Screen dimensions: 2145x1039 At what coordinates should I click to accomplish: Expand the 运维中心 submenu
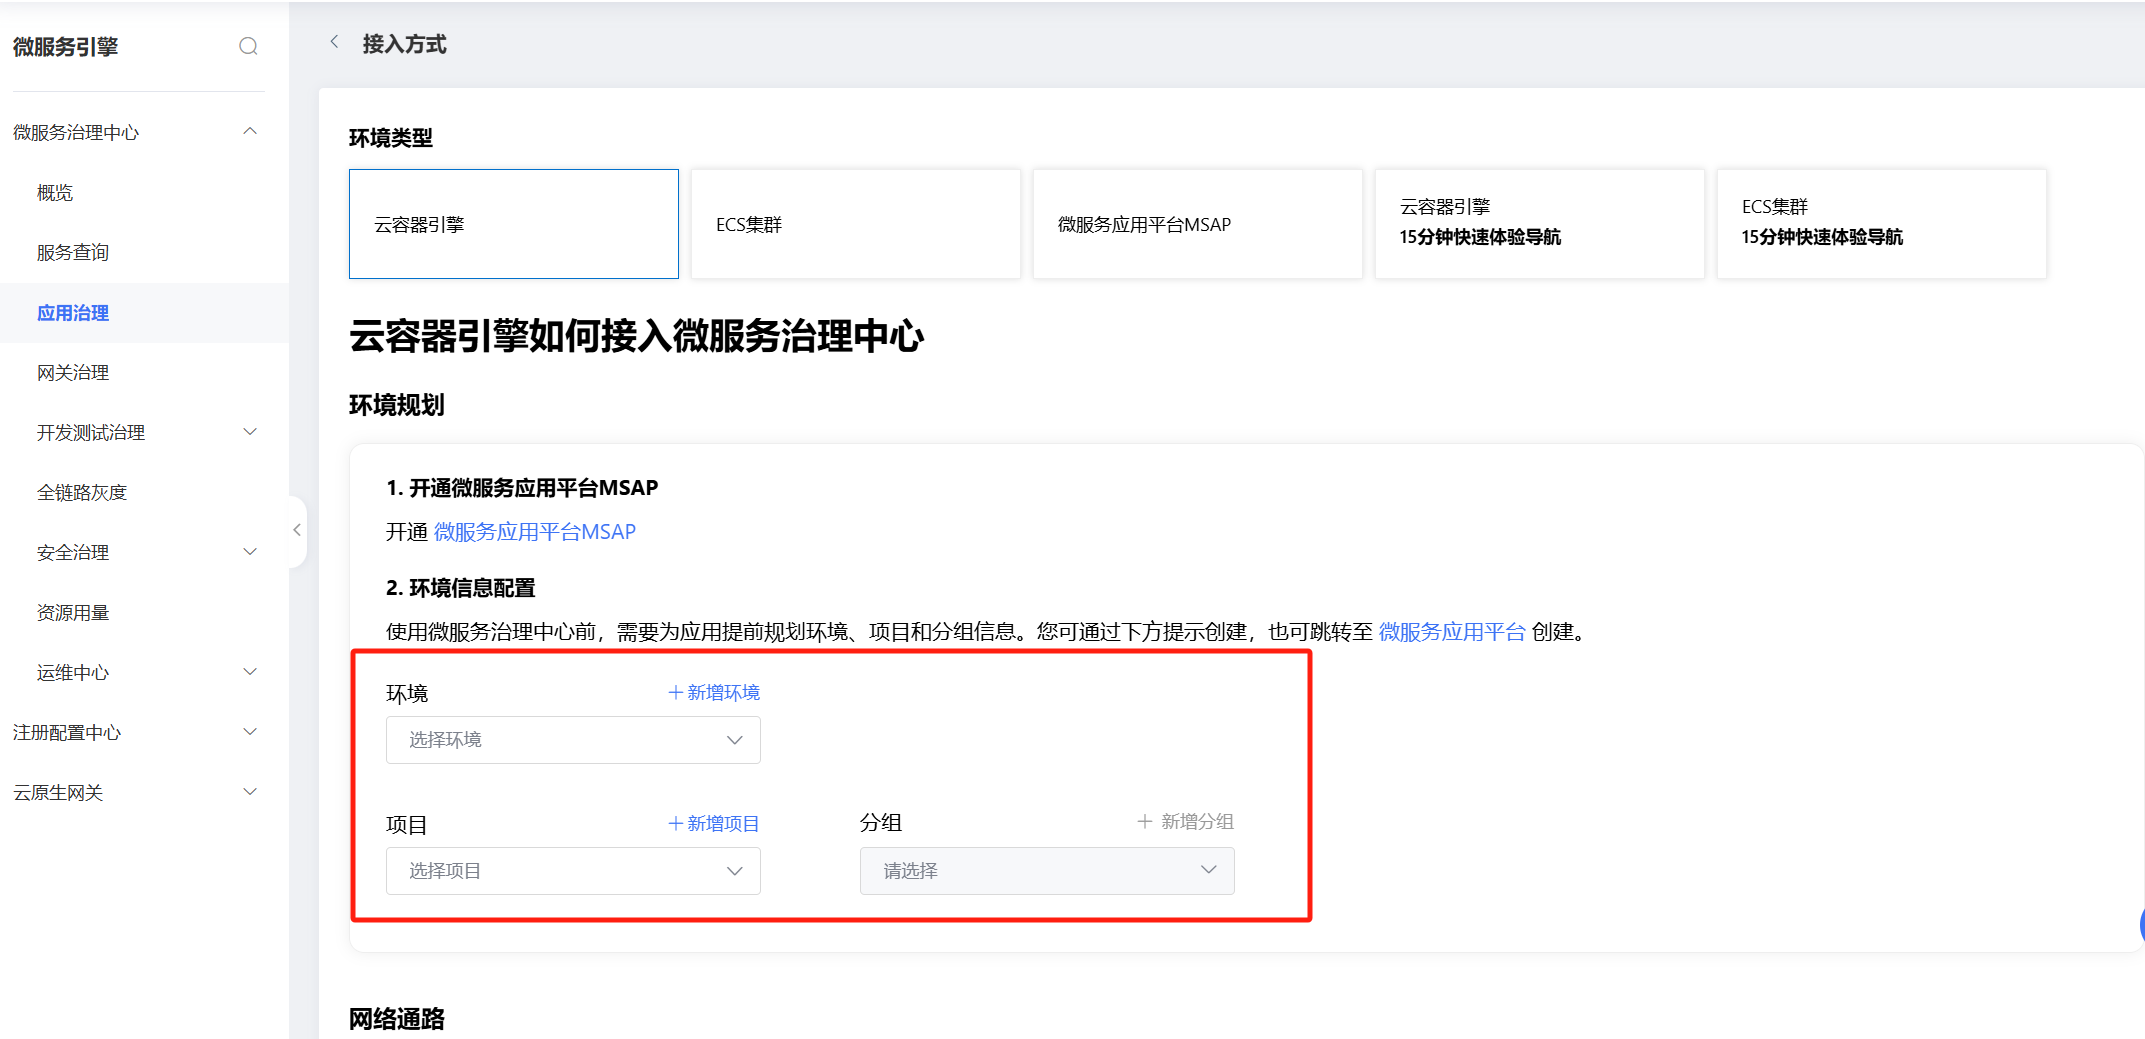coord(250,672)
